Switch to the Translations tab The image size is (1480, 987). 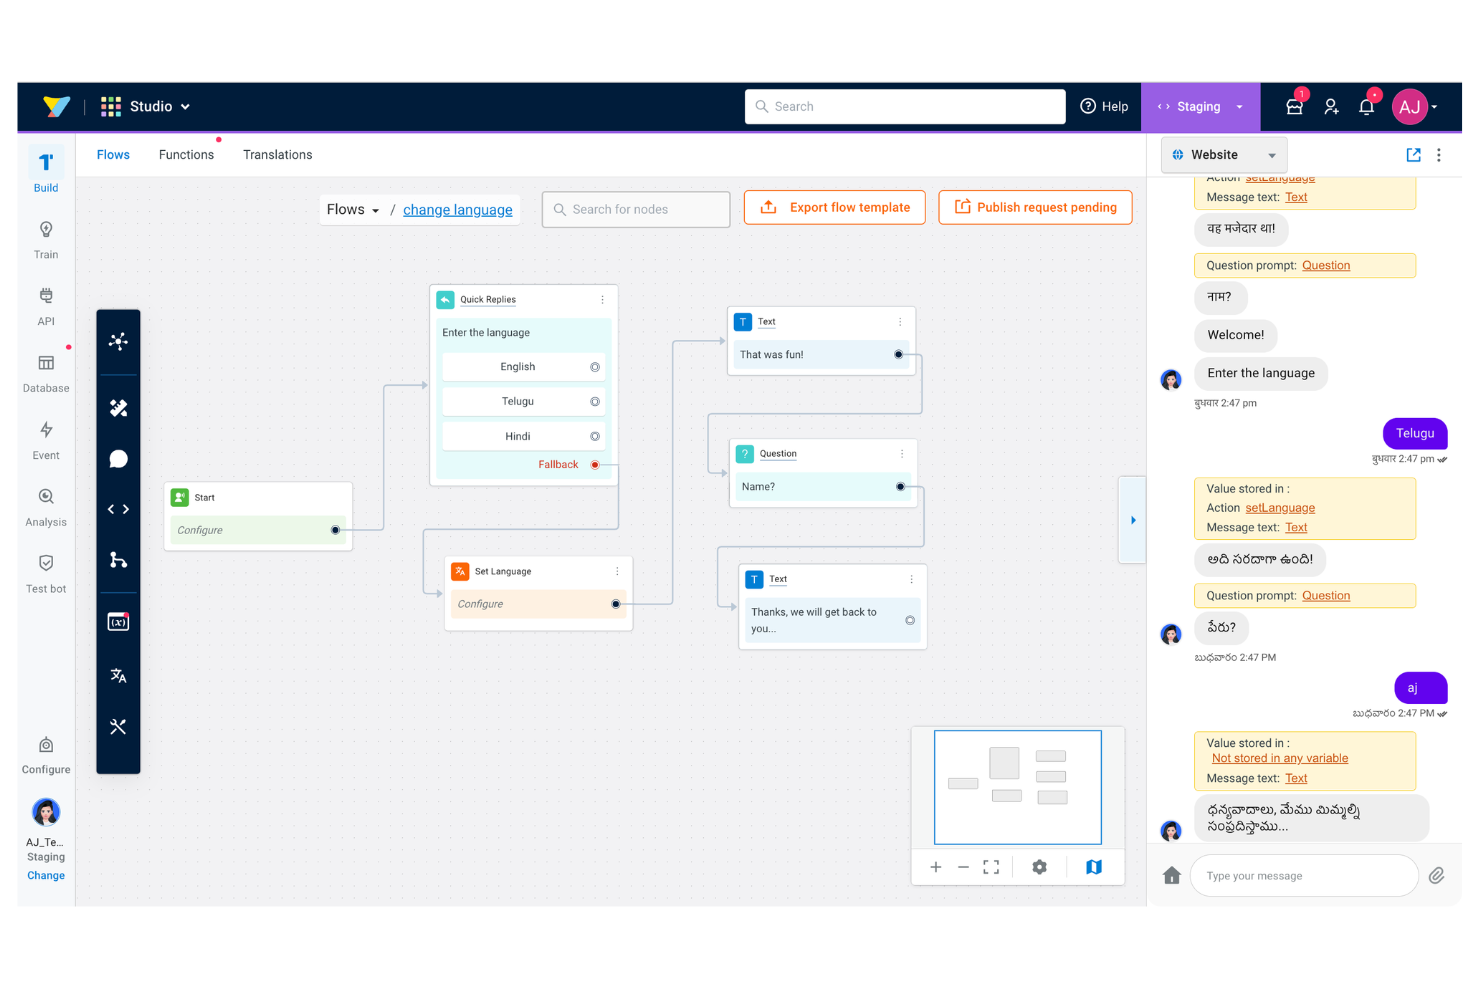click(277, 154)
